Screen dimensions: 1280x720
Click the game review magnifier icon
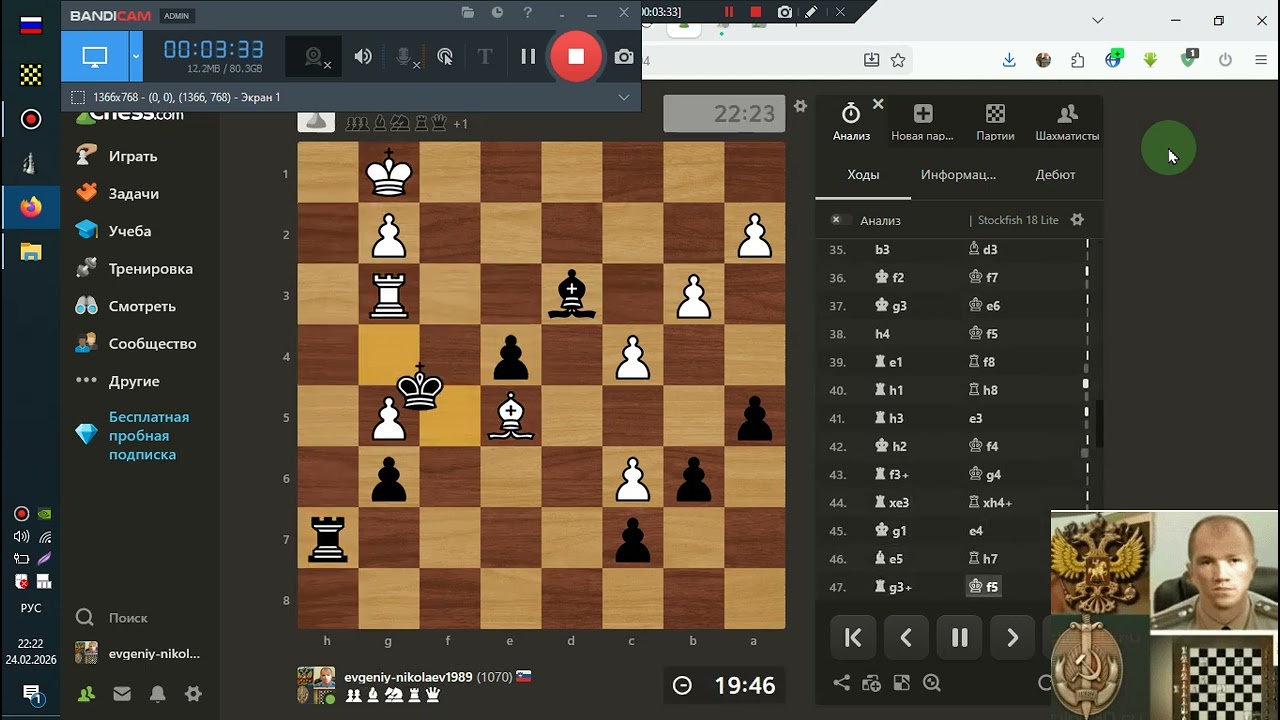932,683
